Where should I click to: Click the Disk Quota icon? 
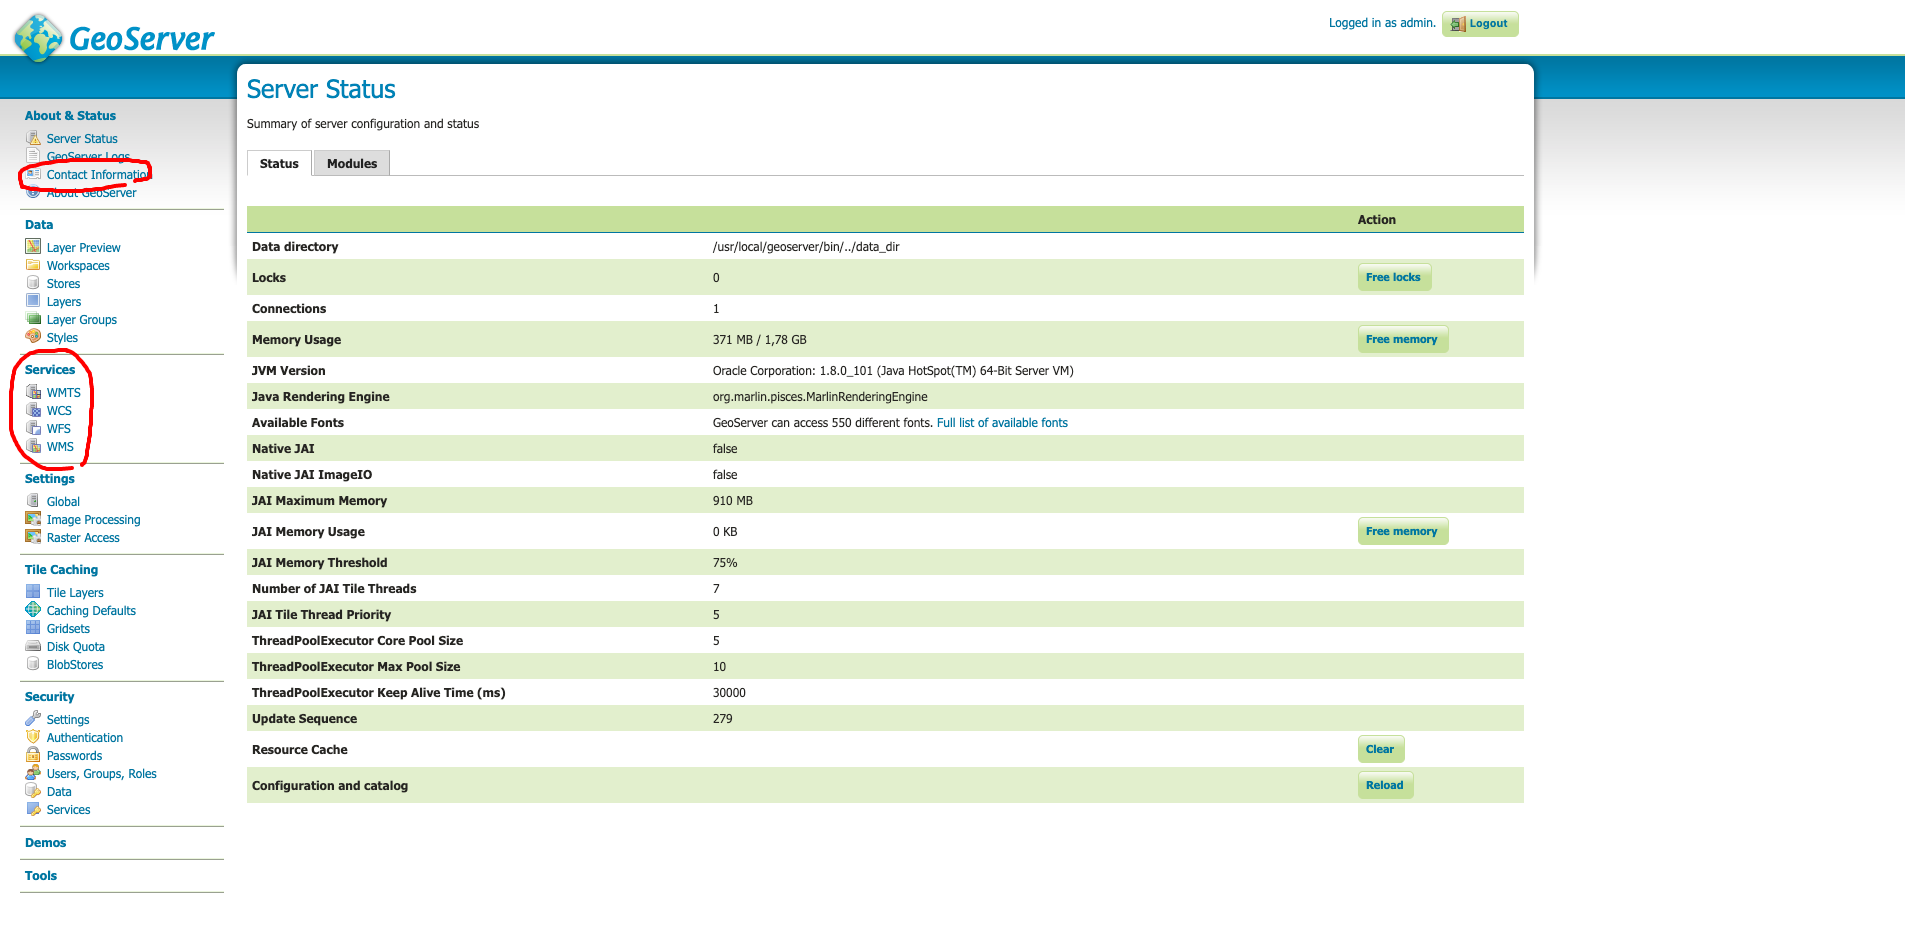coord(33,646)
